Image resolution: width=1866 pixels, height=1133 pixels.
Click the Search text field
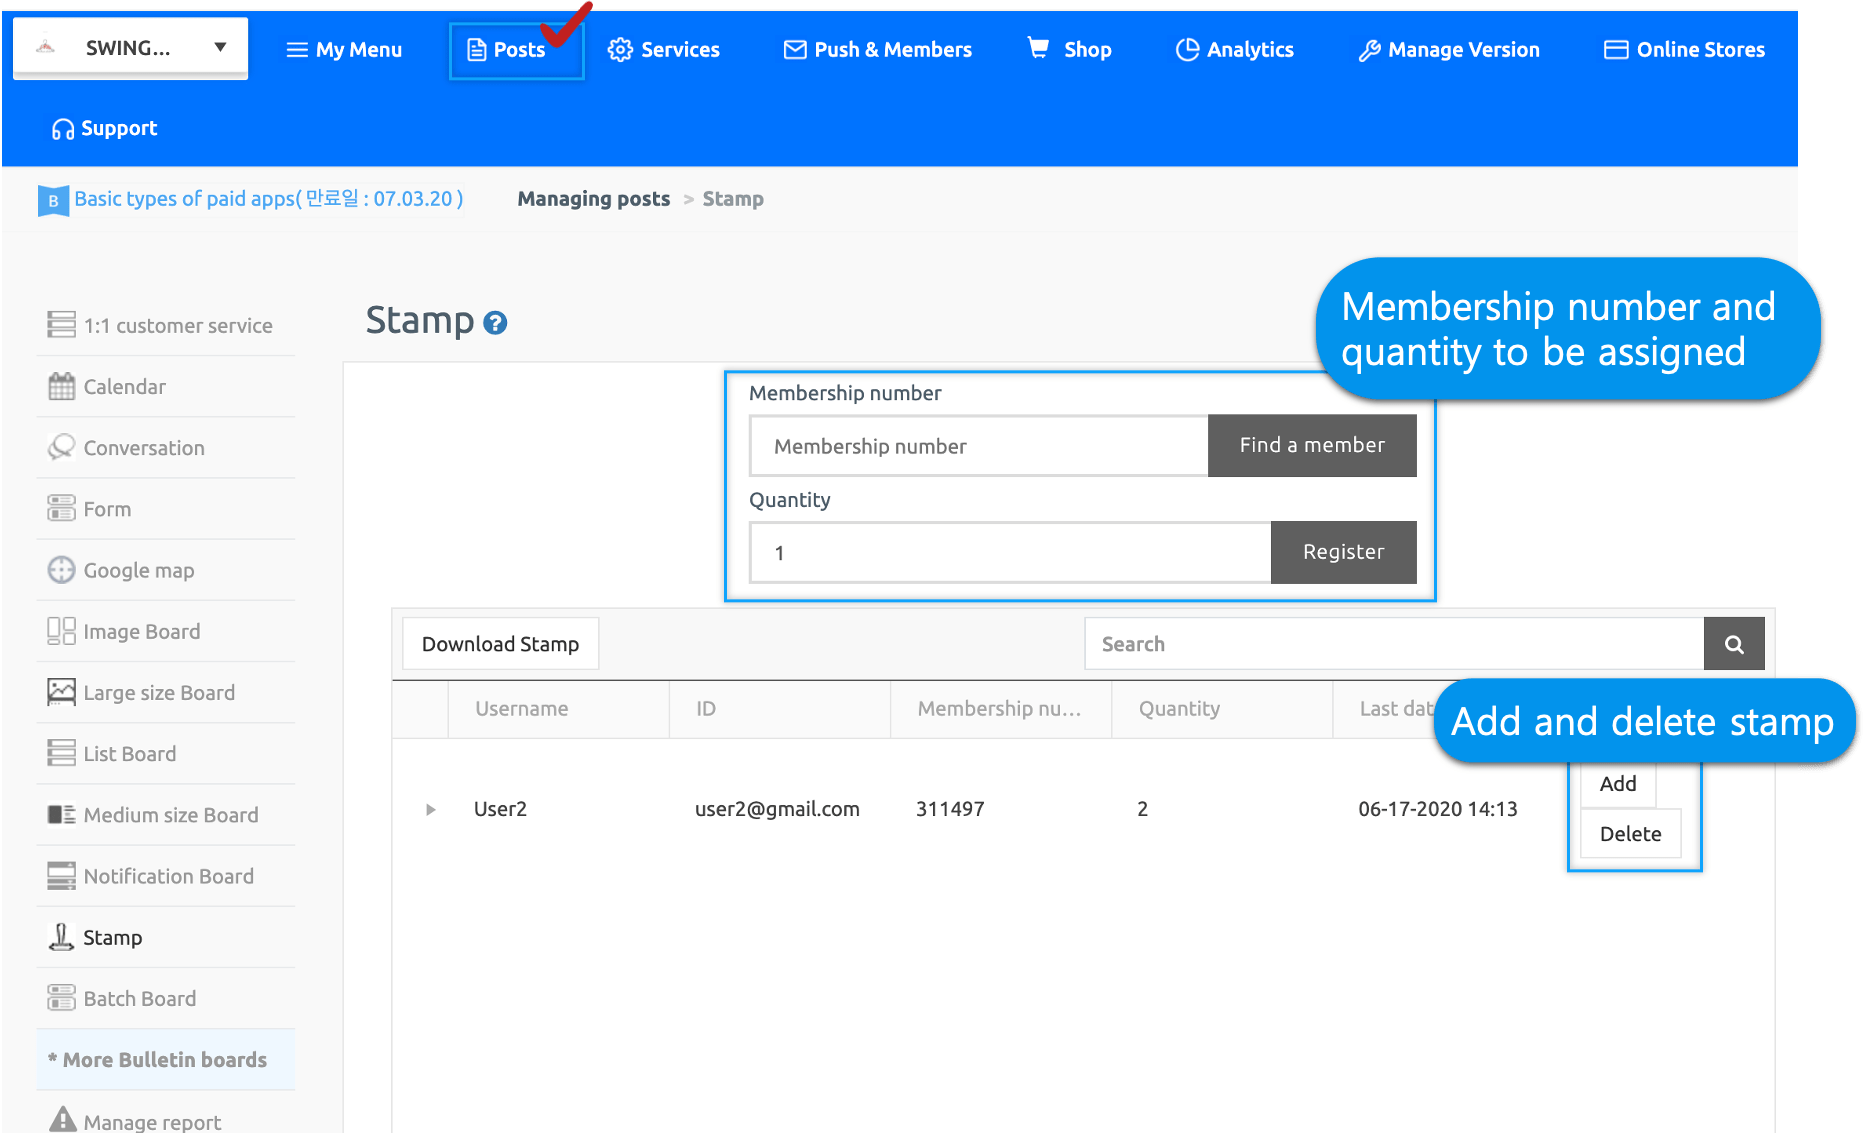1393,645
